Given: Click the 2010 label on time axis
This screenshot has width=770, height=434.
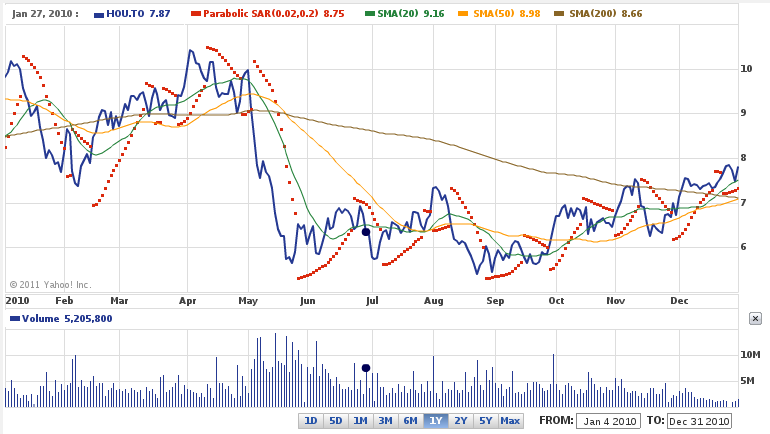Looking at the screenshot, I should click(x=17, y=300).
